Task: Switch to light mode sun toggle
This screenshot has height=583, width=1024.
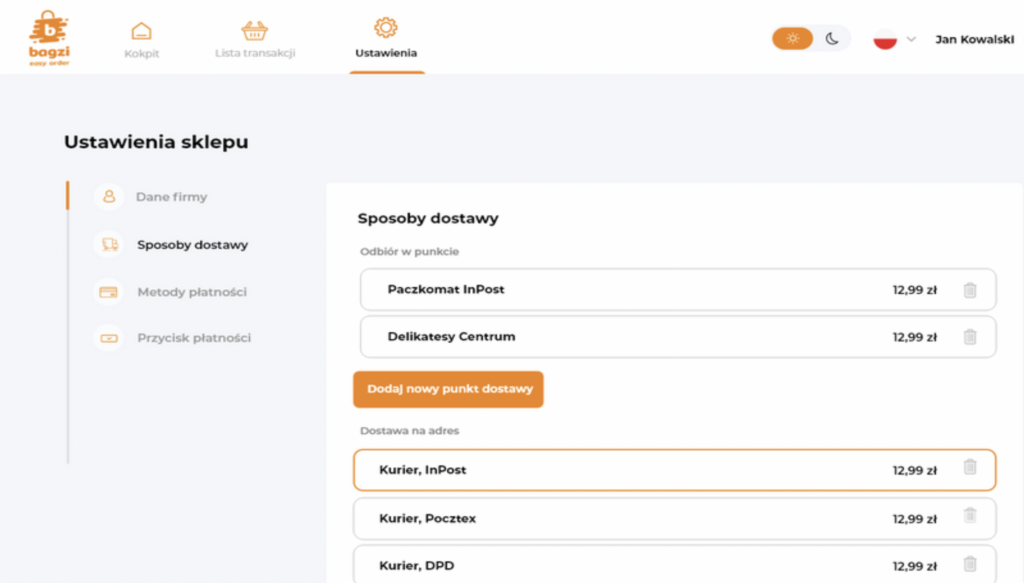Action: pos(792,39)
